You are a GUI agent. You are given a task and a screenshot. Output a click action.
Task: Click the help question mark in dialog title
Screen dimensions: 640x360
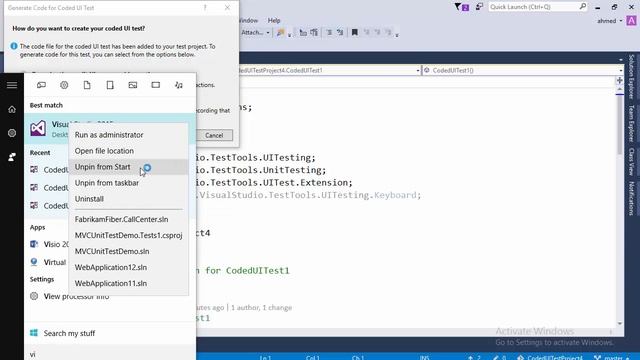[x=205, y=7]
